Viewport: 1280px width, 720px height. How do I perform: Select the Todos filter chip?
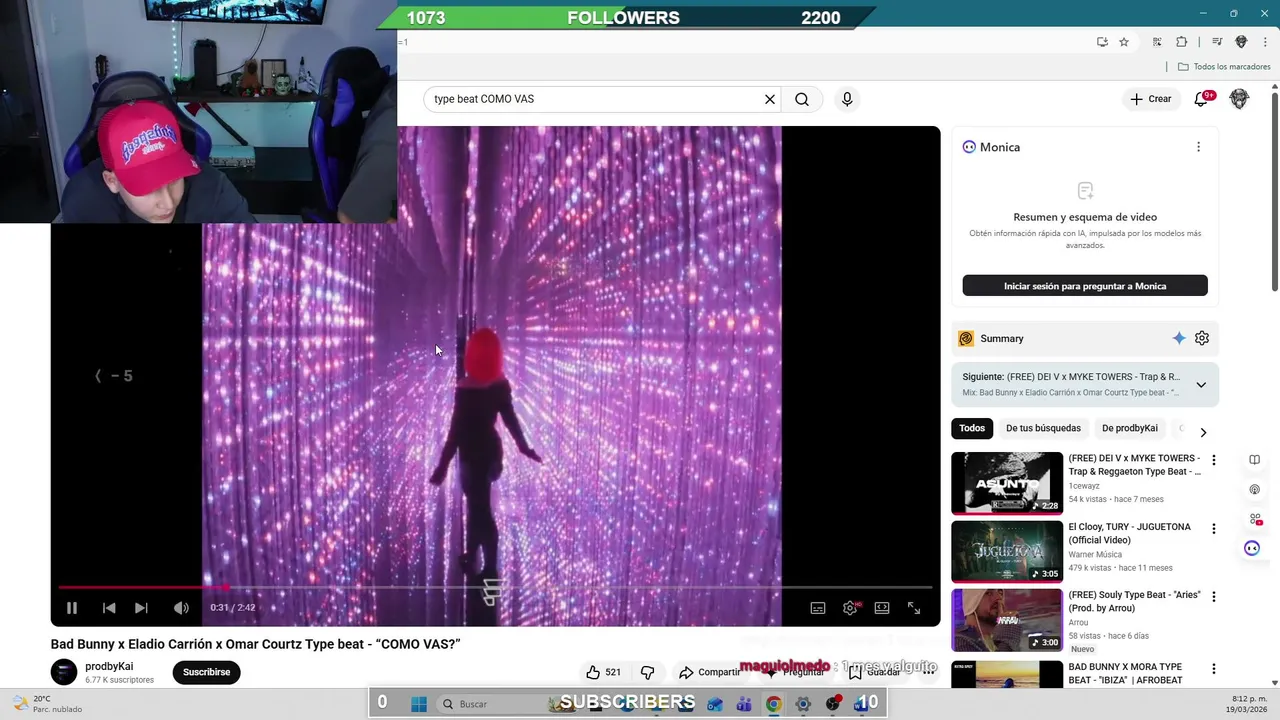(x=972, y=428)
